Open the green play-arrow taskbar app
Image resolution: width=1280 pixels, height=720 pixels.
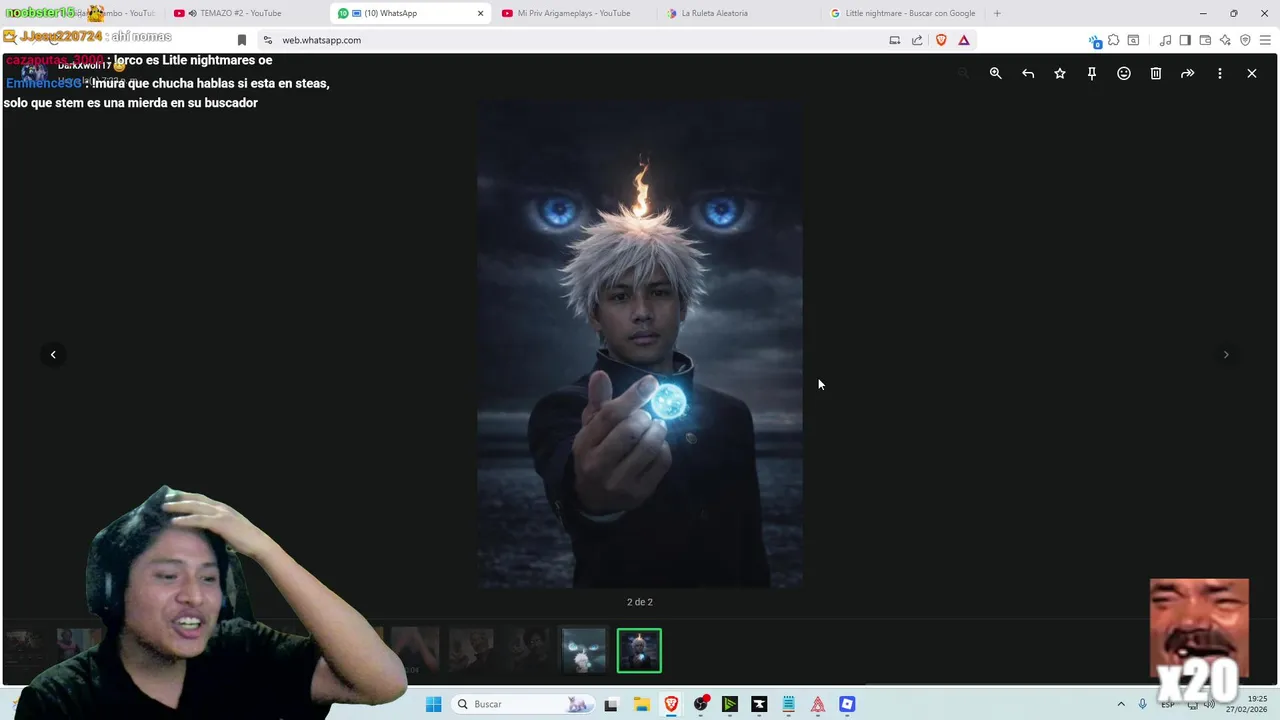(x=730, y=704)
